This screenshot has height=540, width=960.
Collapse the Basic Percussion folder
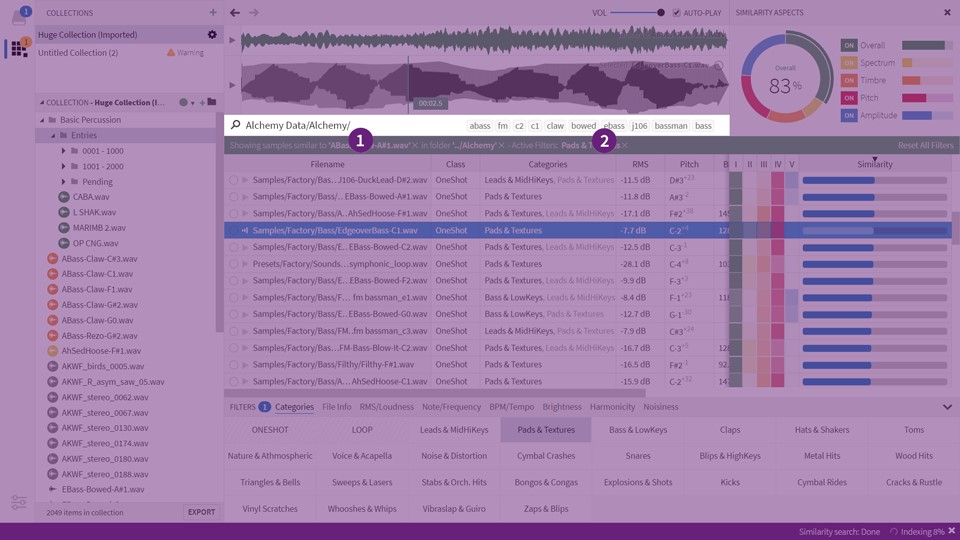coord(42,120)
